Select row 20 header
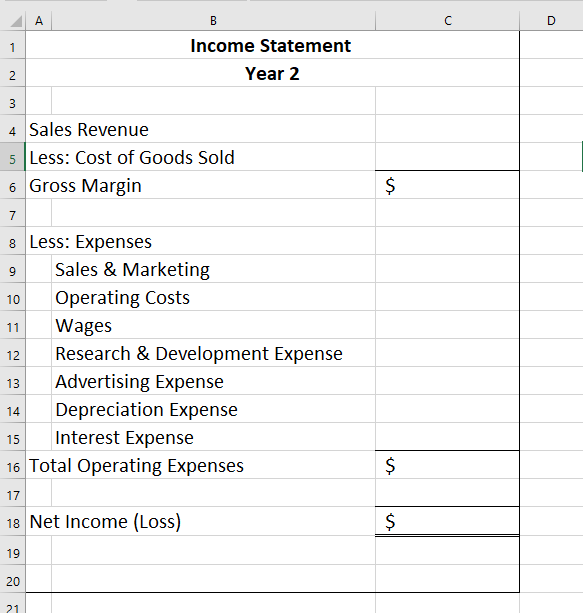The image size is (583, 613). click(13, 579)
